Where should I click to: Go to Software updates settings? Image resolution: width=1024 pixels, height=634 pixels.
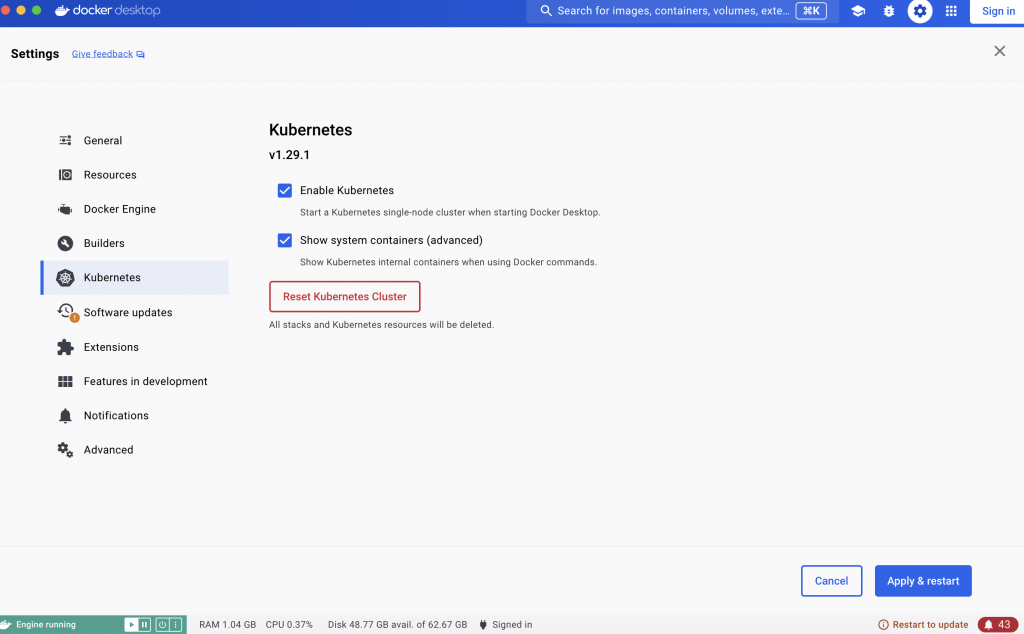(127, 312)
